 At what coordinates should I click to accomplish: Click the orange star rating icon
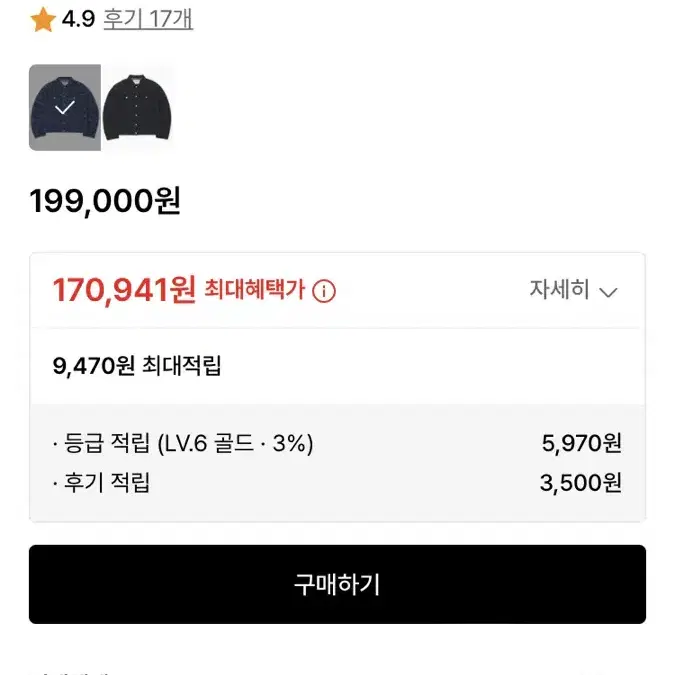(x=43, y=19)
